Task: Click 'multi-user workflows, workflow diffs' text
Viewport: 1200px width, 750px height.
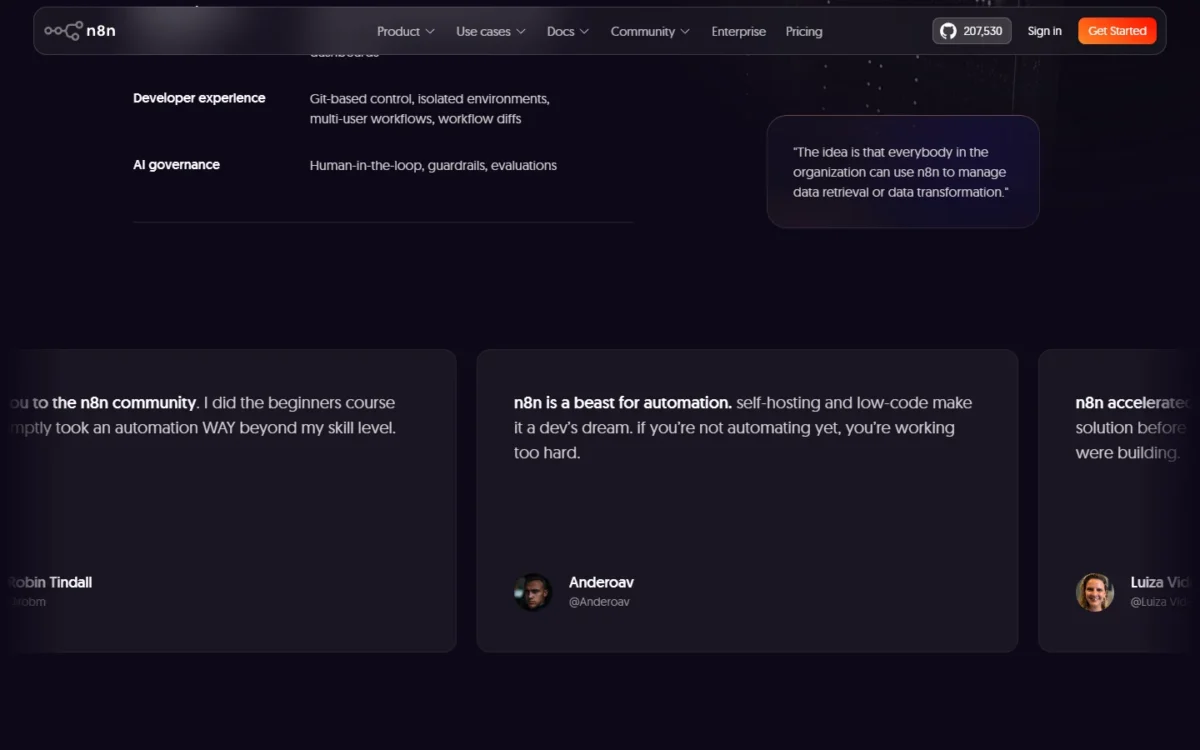Action: coord(415,119)
